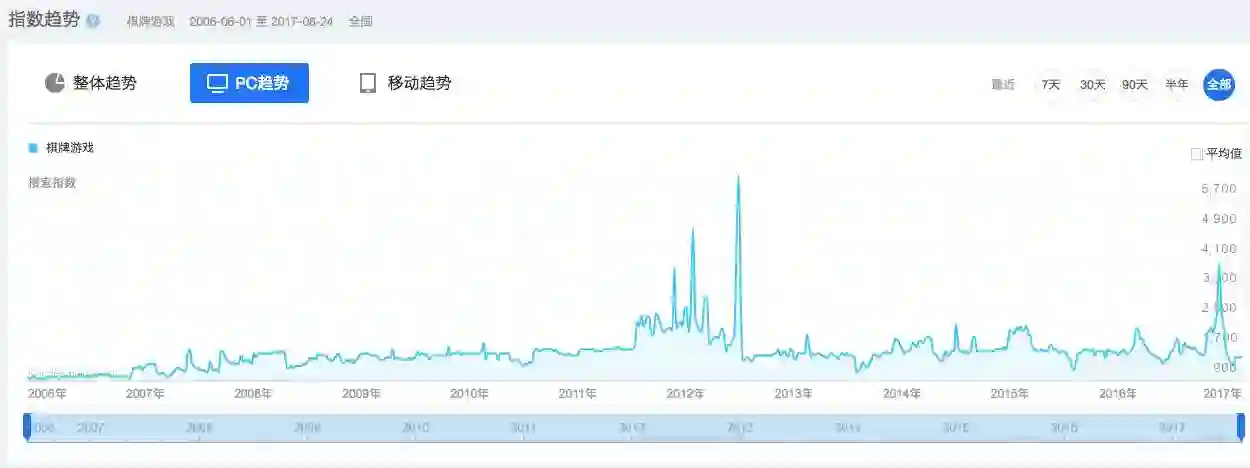Click the 2011年 label on the x-axis
The width and height of the screenshot is (1250, 468).
pyautogui.click(x=577, y=394)
